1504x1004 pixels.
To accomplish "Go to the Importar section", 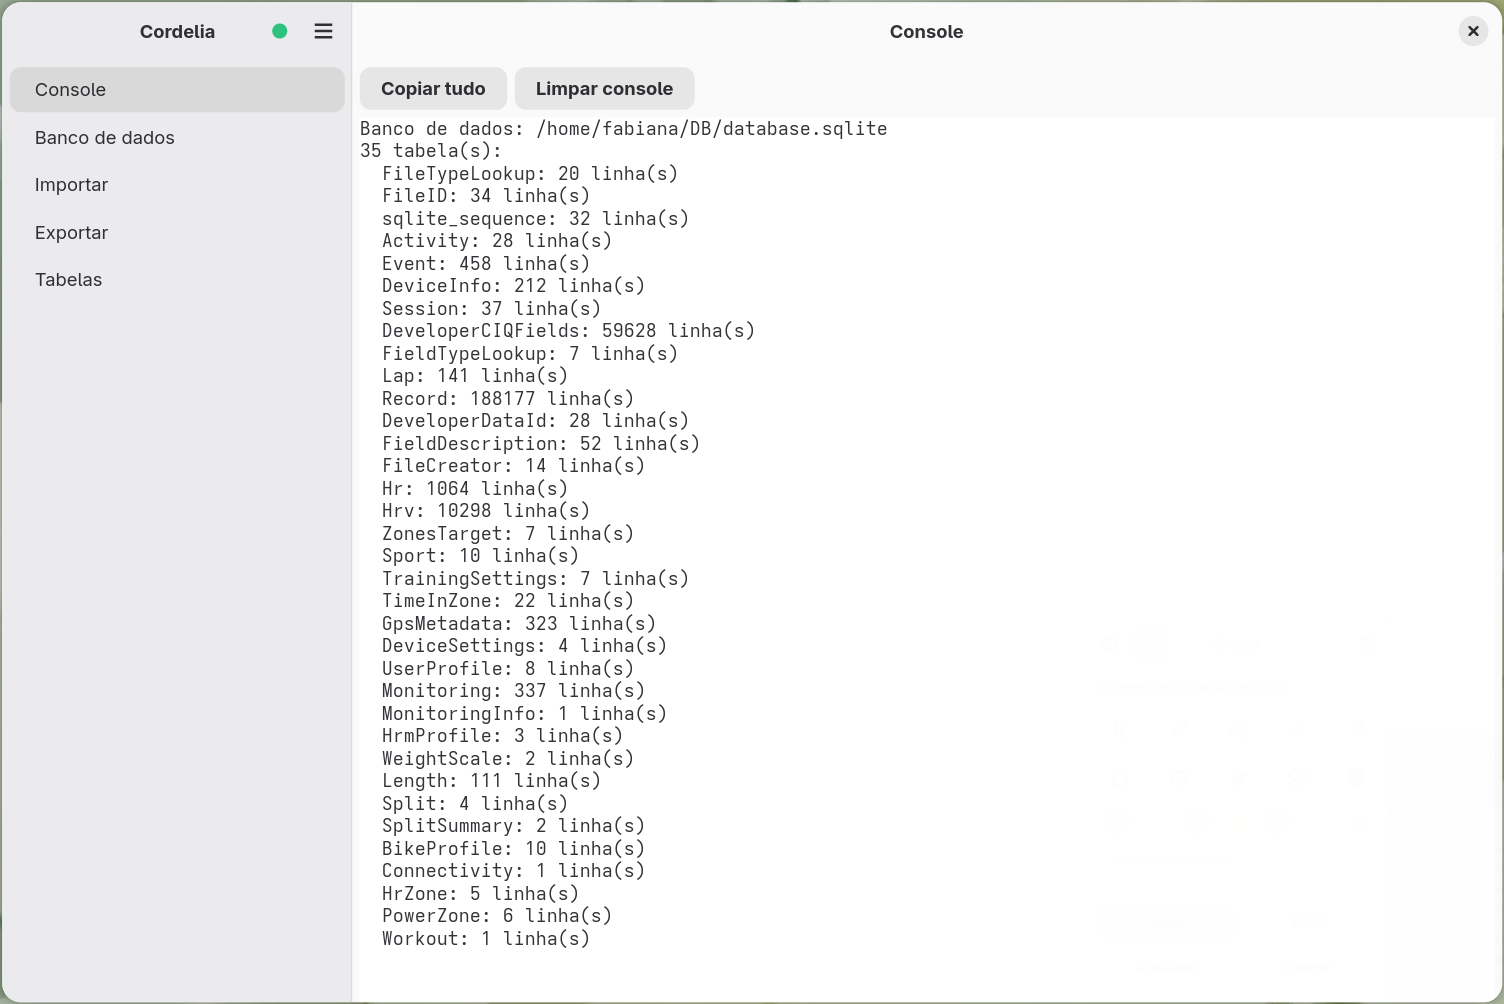I will [x=177, y=184].
